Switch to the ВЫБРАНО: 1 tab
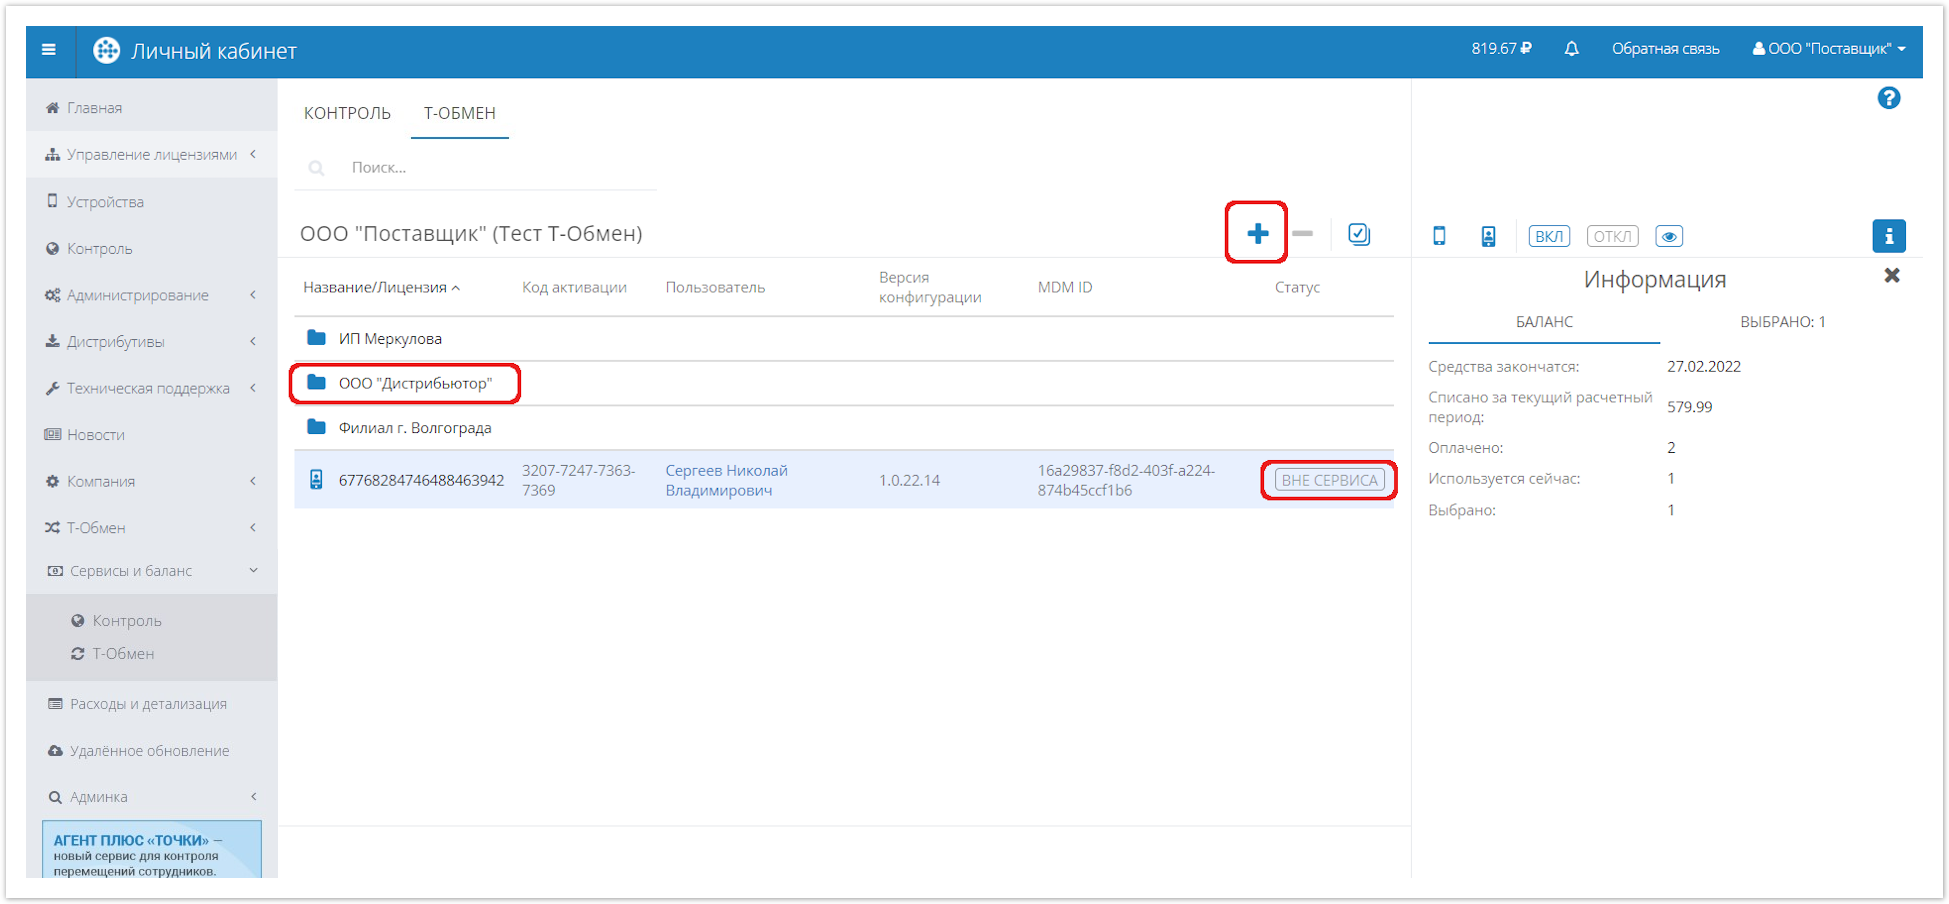The image size is (1949, 904). coord(1782,322)
